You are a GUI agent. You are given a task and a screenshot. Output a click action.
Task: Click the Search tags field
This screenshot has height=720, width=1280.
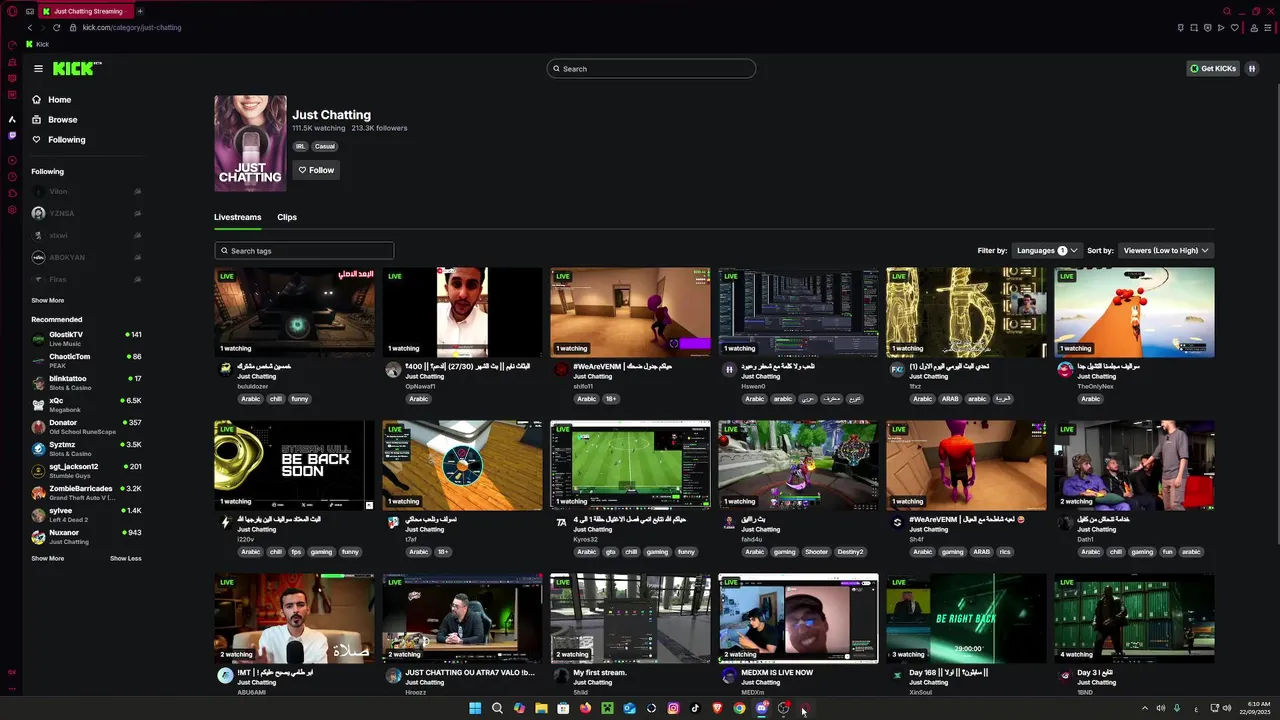coord(304,251)
